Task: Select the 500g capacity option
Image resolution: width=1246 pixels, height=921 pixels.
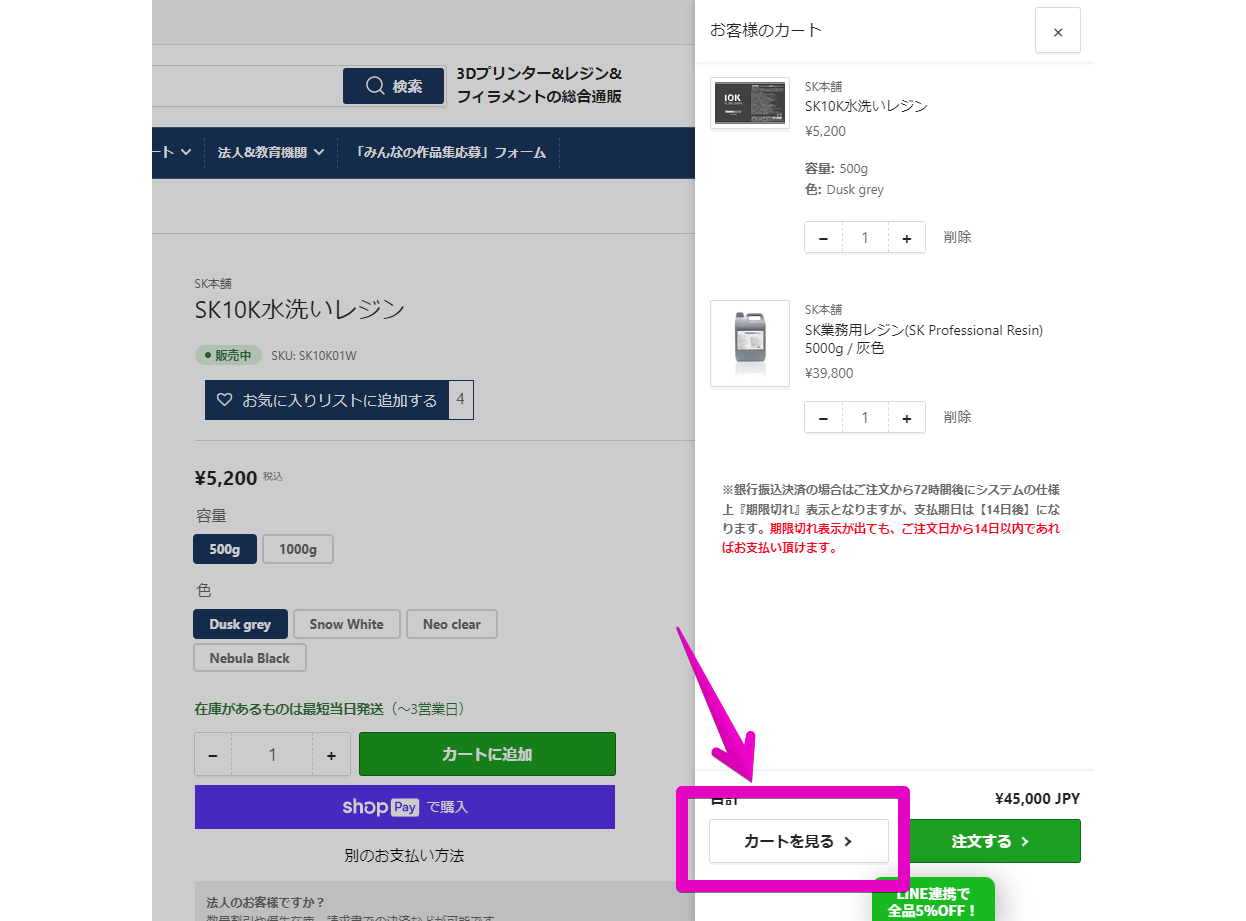Action: coord(225,549)
